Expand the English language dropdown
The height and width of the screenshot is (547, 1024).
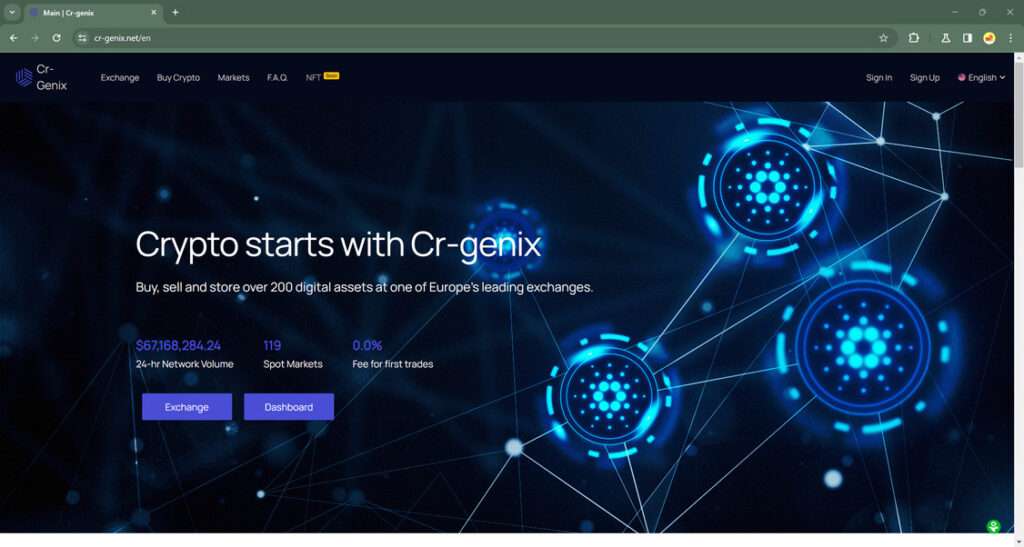[982, 78]
